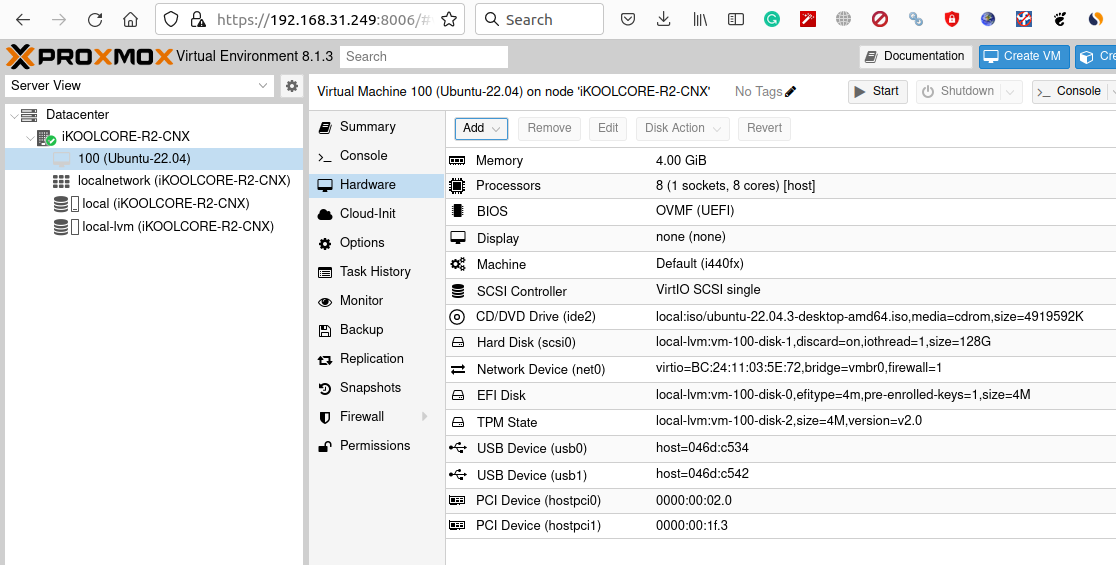The height and width of the screenshot is (565, 1116).
Task: Focus the Proxmox Search field
Action: pyautogui.click(x=424, y=57)
